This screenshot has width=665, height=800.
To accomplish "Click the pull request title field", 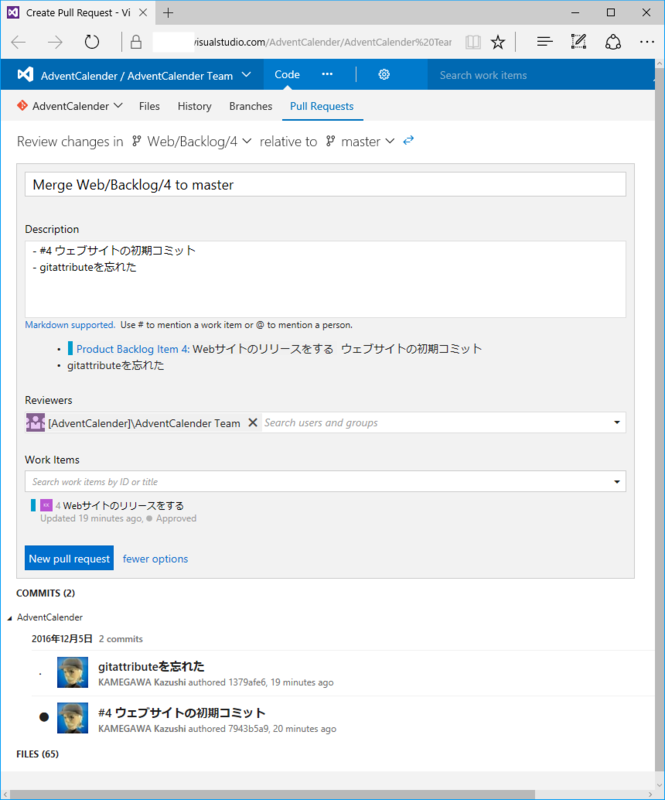I will coord(325,184).
